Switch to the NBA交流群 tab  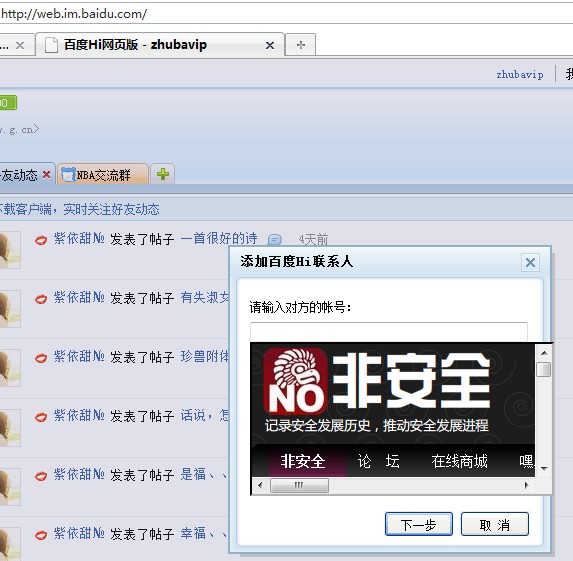103,175
